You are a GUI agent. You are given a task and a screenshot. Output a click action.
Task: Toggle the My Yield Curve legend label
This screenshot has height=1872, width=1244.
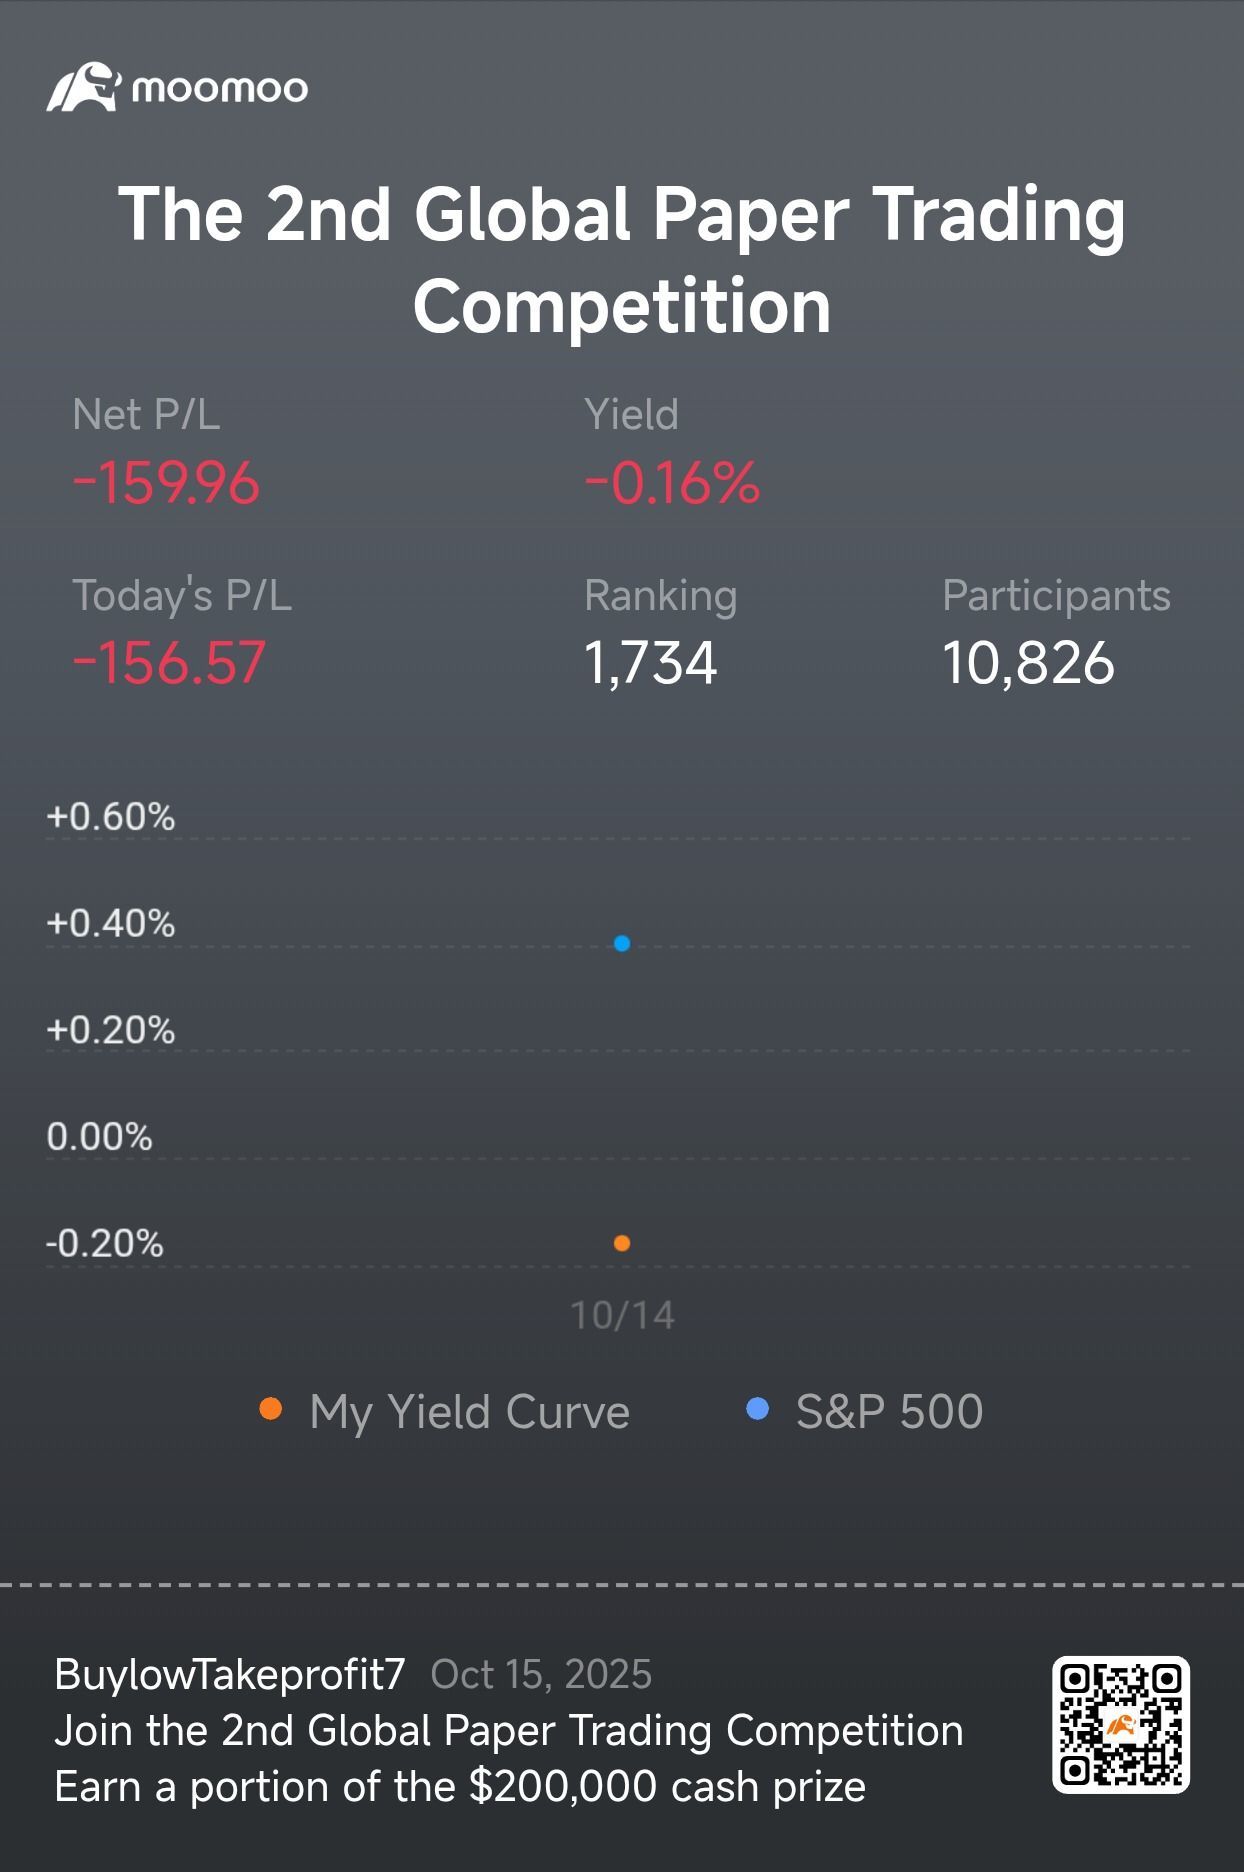469,1412
